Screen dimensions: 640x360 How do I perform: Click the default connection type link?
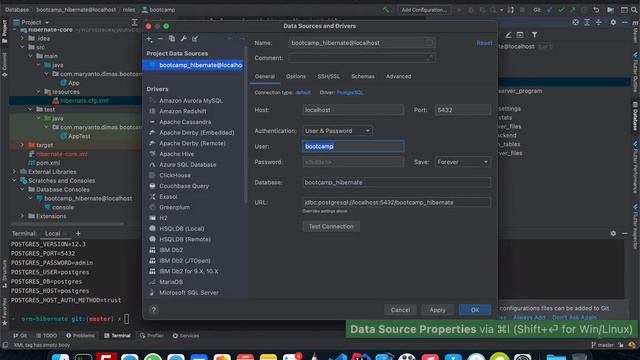tap(303, 93)
